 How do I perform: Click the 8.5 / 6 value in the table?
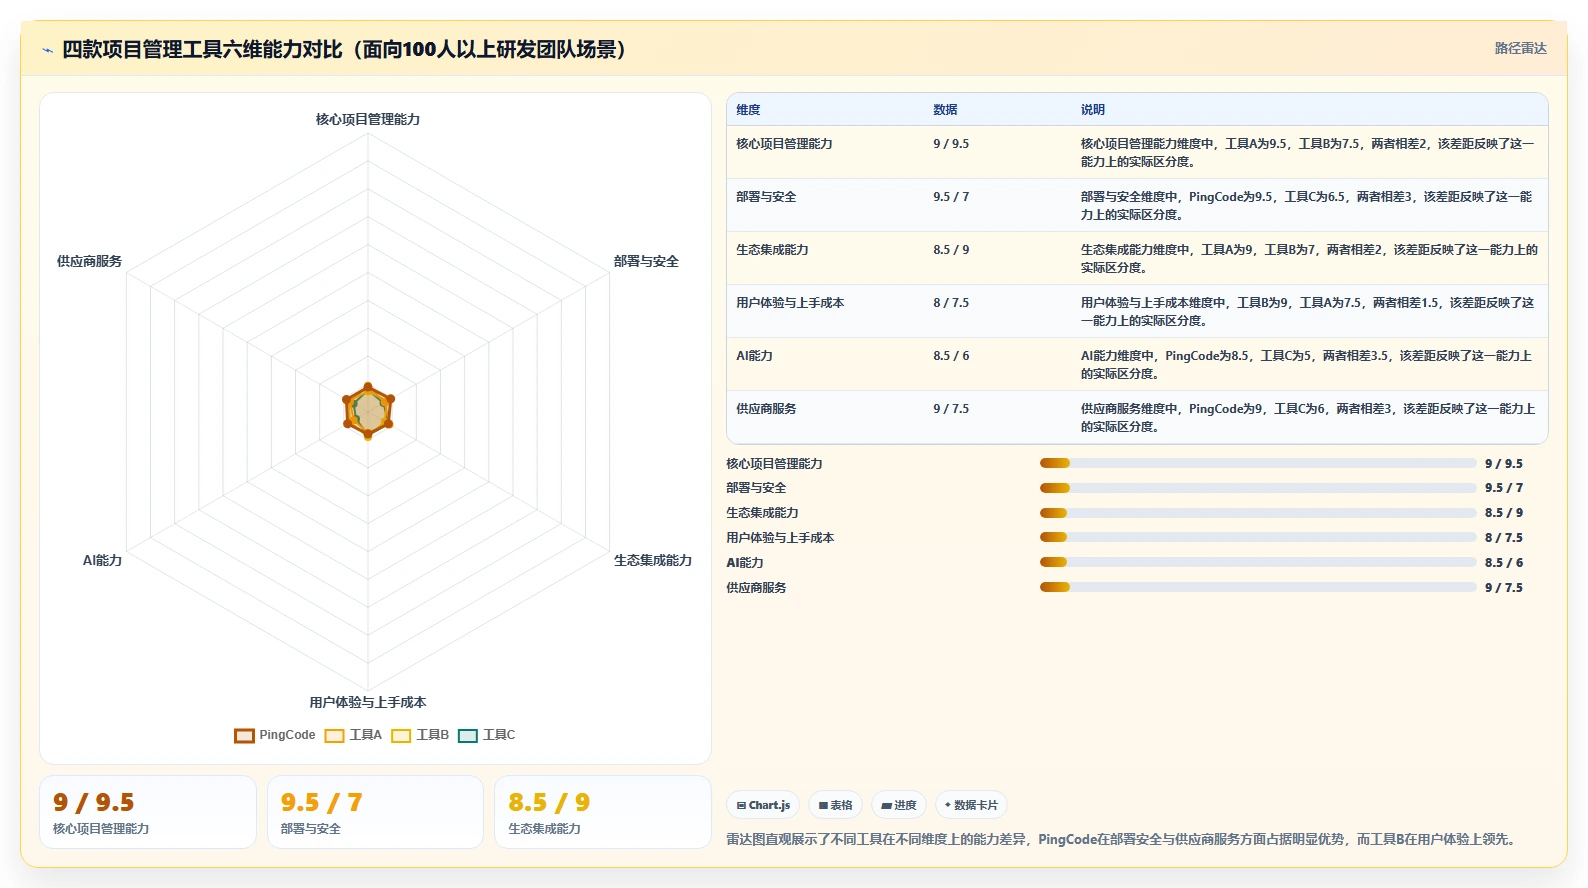951,356
